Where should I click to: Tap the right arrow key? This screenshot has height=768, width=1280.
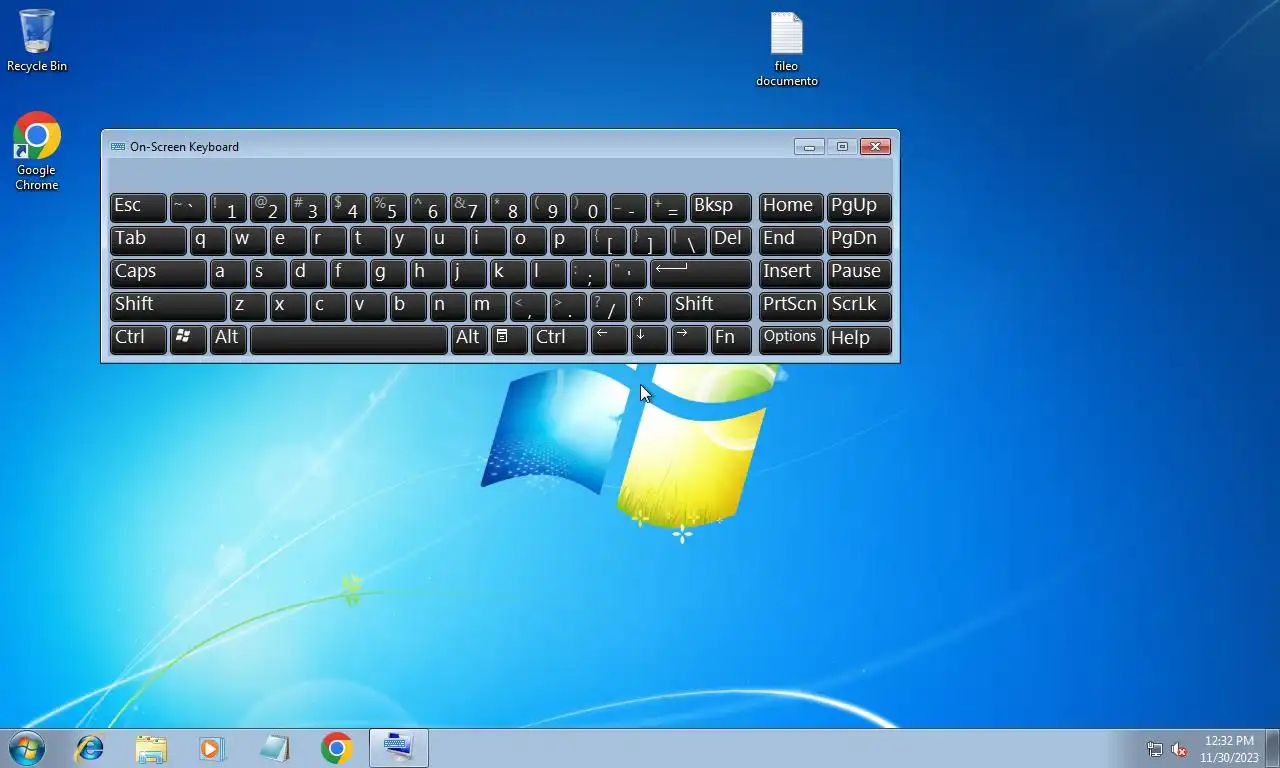tap(689, 339)
